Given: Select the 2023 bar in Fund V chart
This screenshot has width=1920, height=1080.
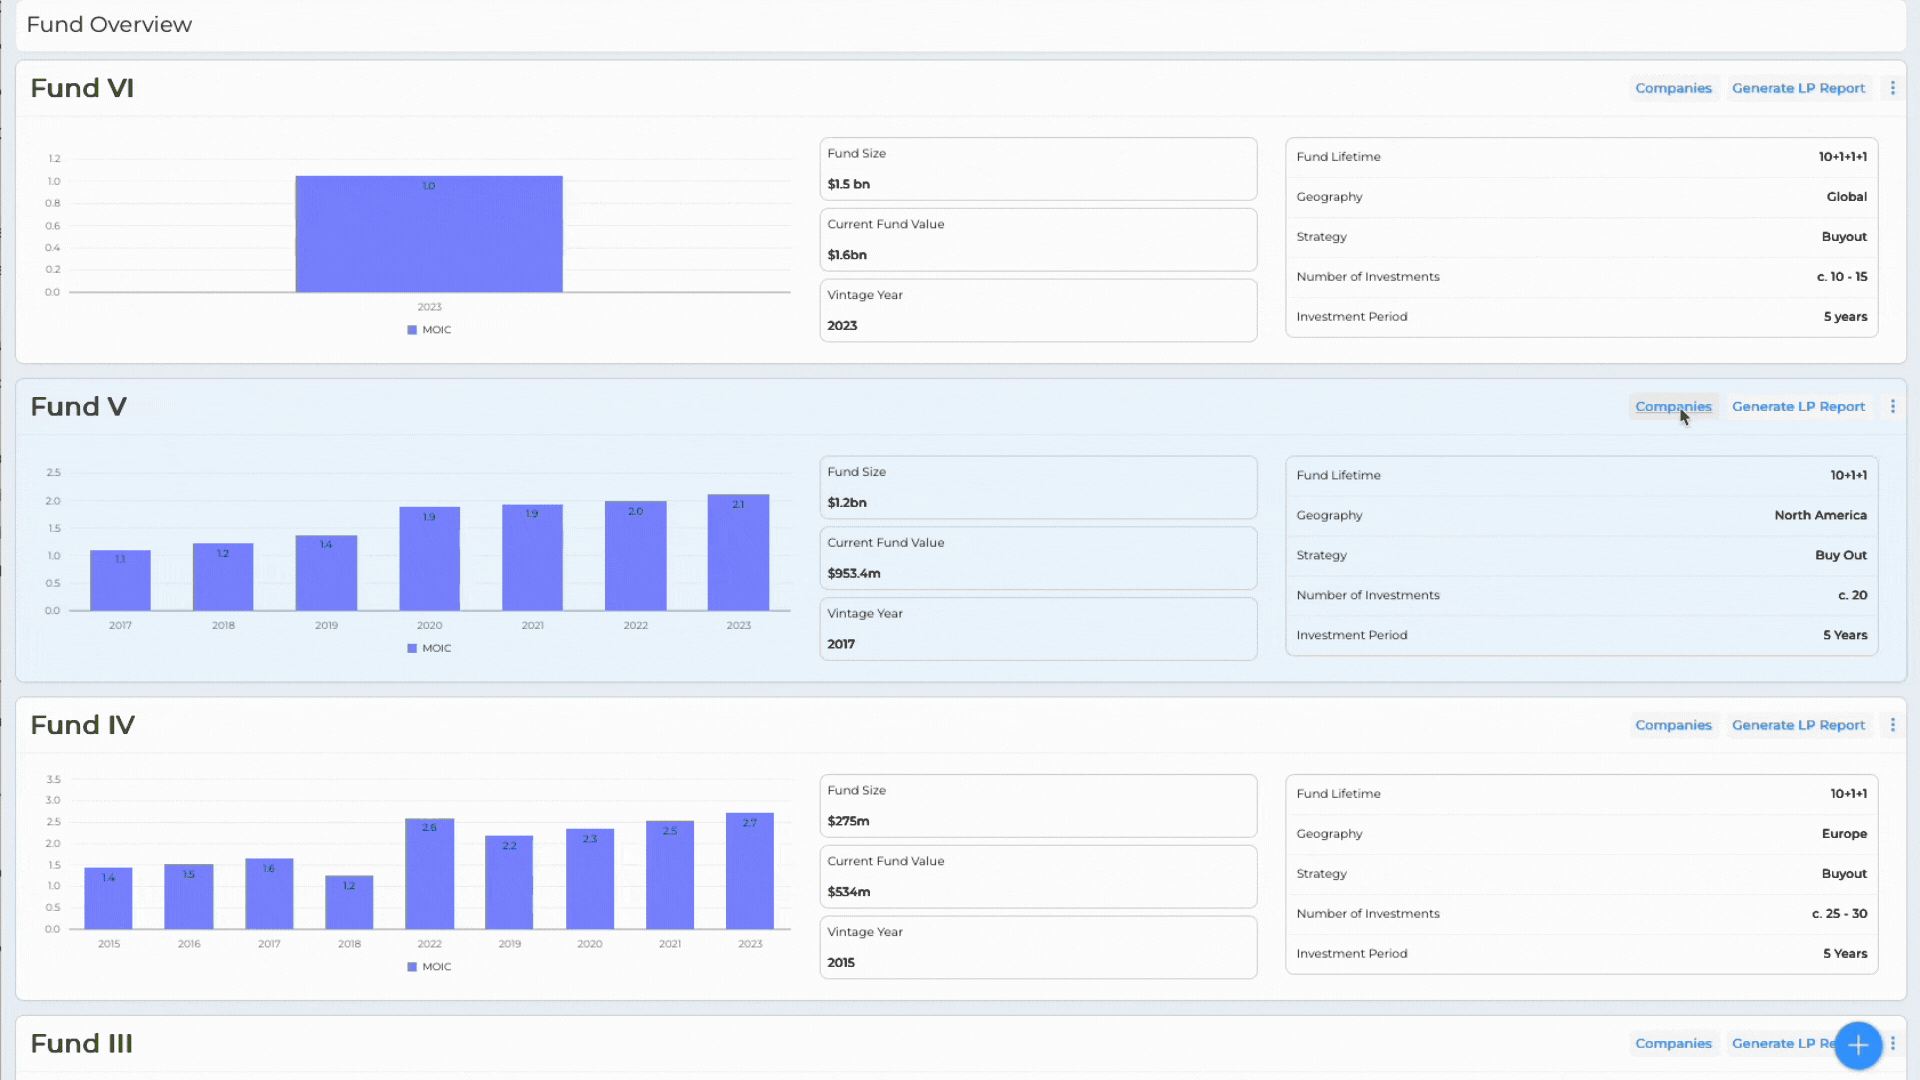Looking at the screenshot, I should [x=738, y=555].
